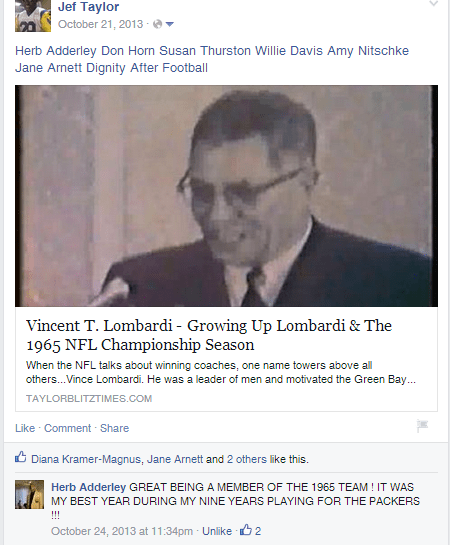Open October 24, 2013 comment timestamp
This screenshot has height=545, width=450.
[x=122, y=531]
